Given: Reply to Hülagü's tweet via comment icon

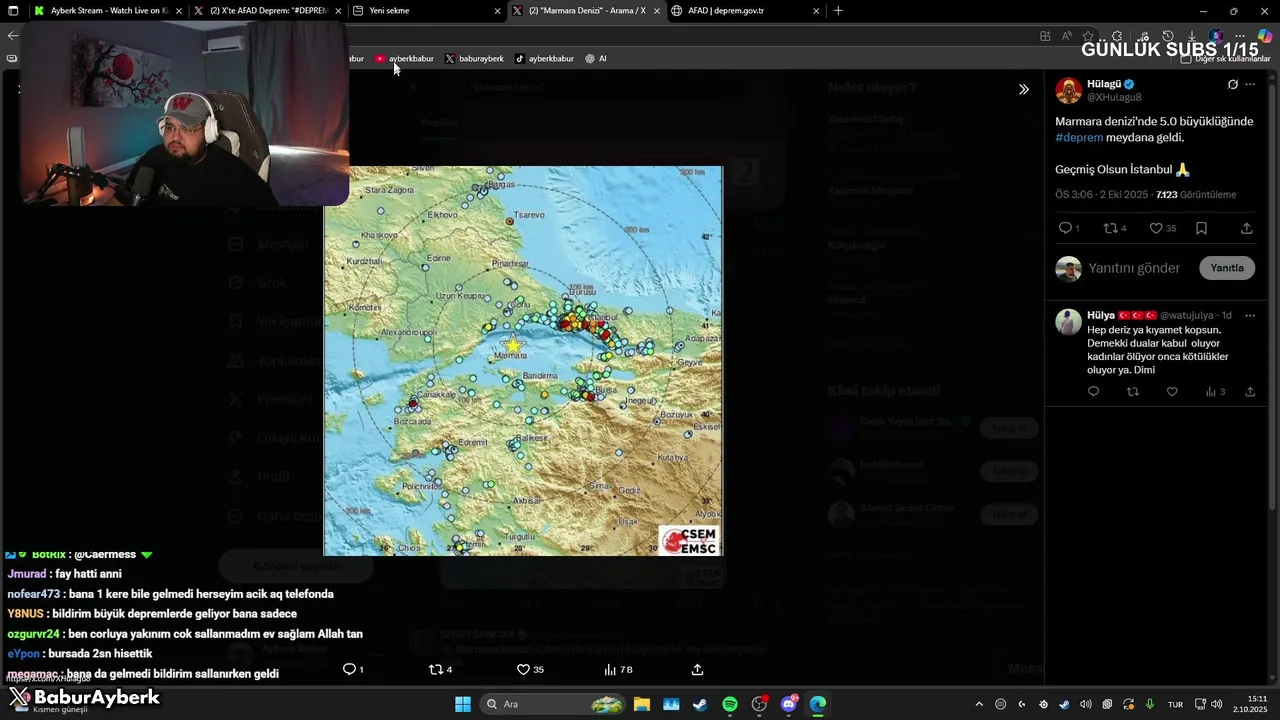Looking at the screenshot, I should [1065, 228].
